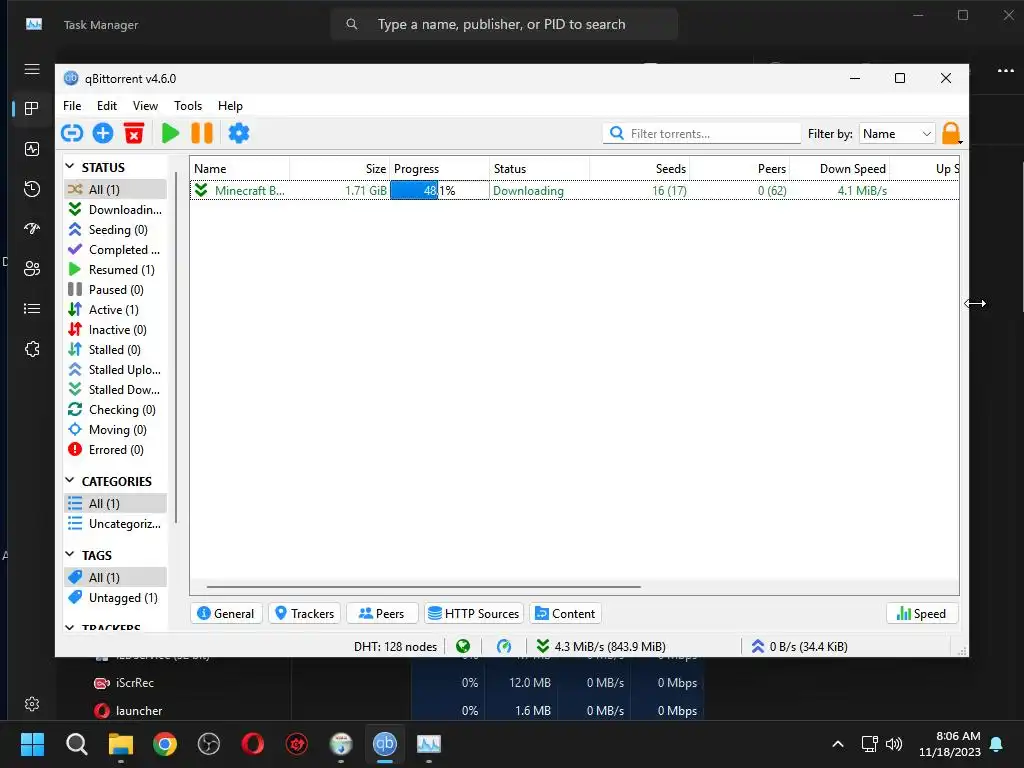Select the Downloading status filter
The height and width of the screenshot is (768, 1024).
pyautogui.click(x=116, y=210)
